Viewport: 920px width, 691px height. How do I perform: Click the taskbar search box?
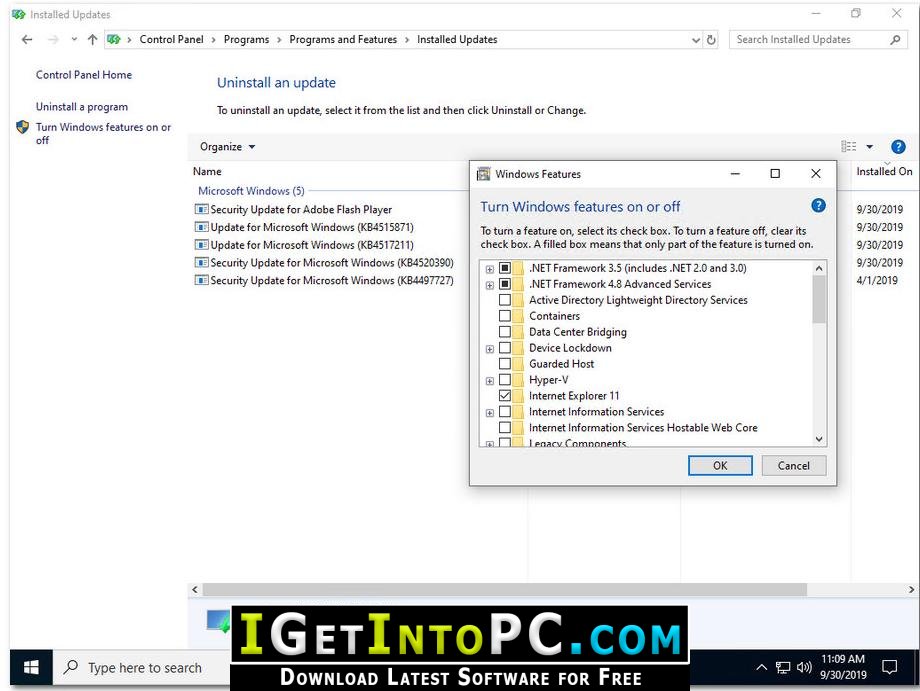(142, 668)
